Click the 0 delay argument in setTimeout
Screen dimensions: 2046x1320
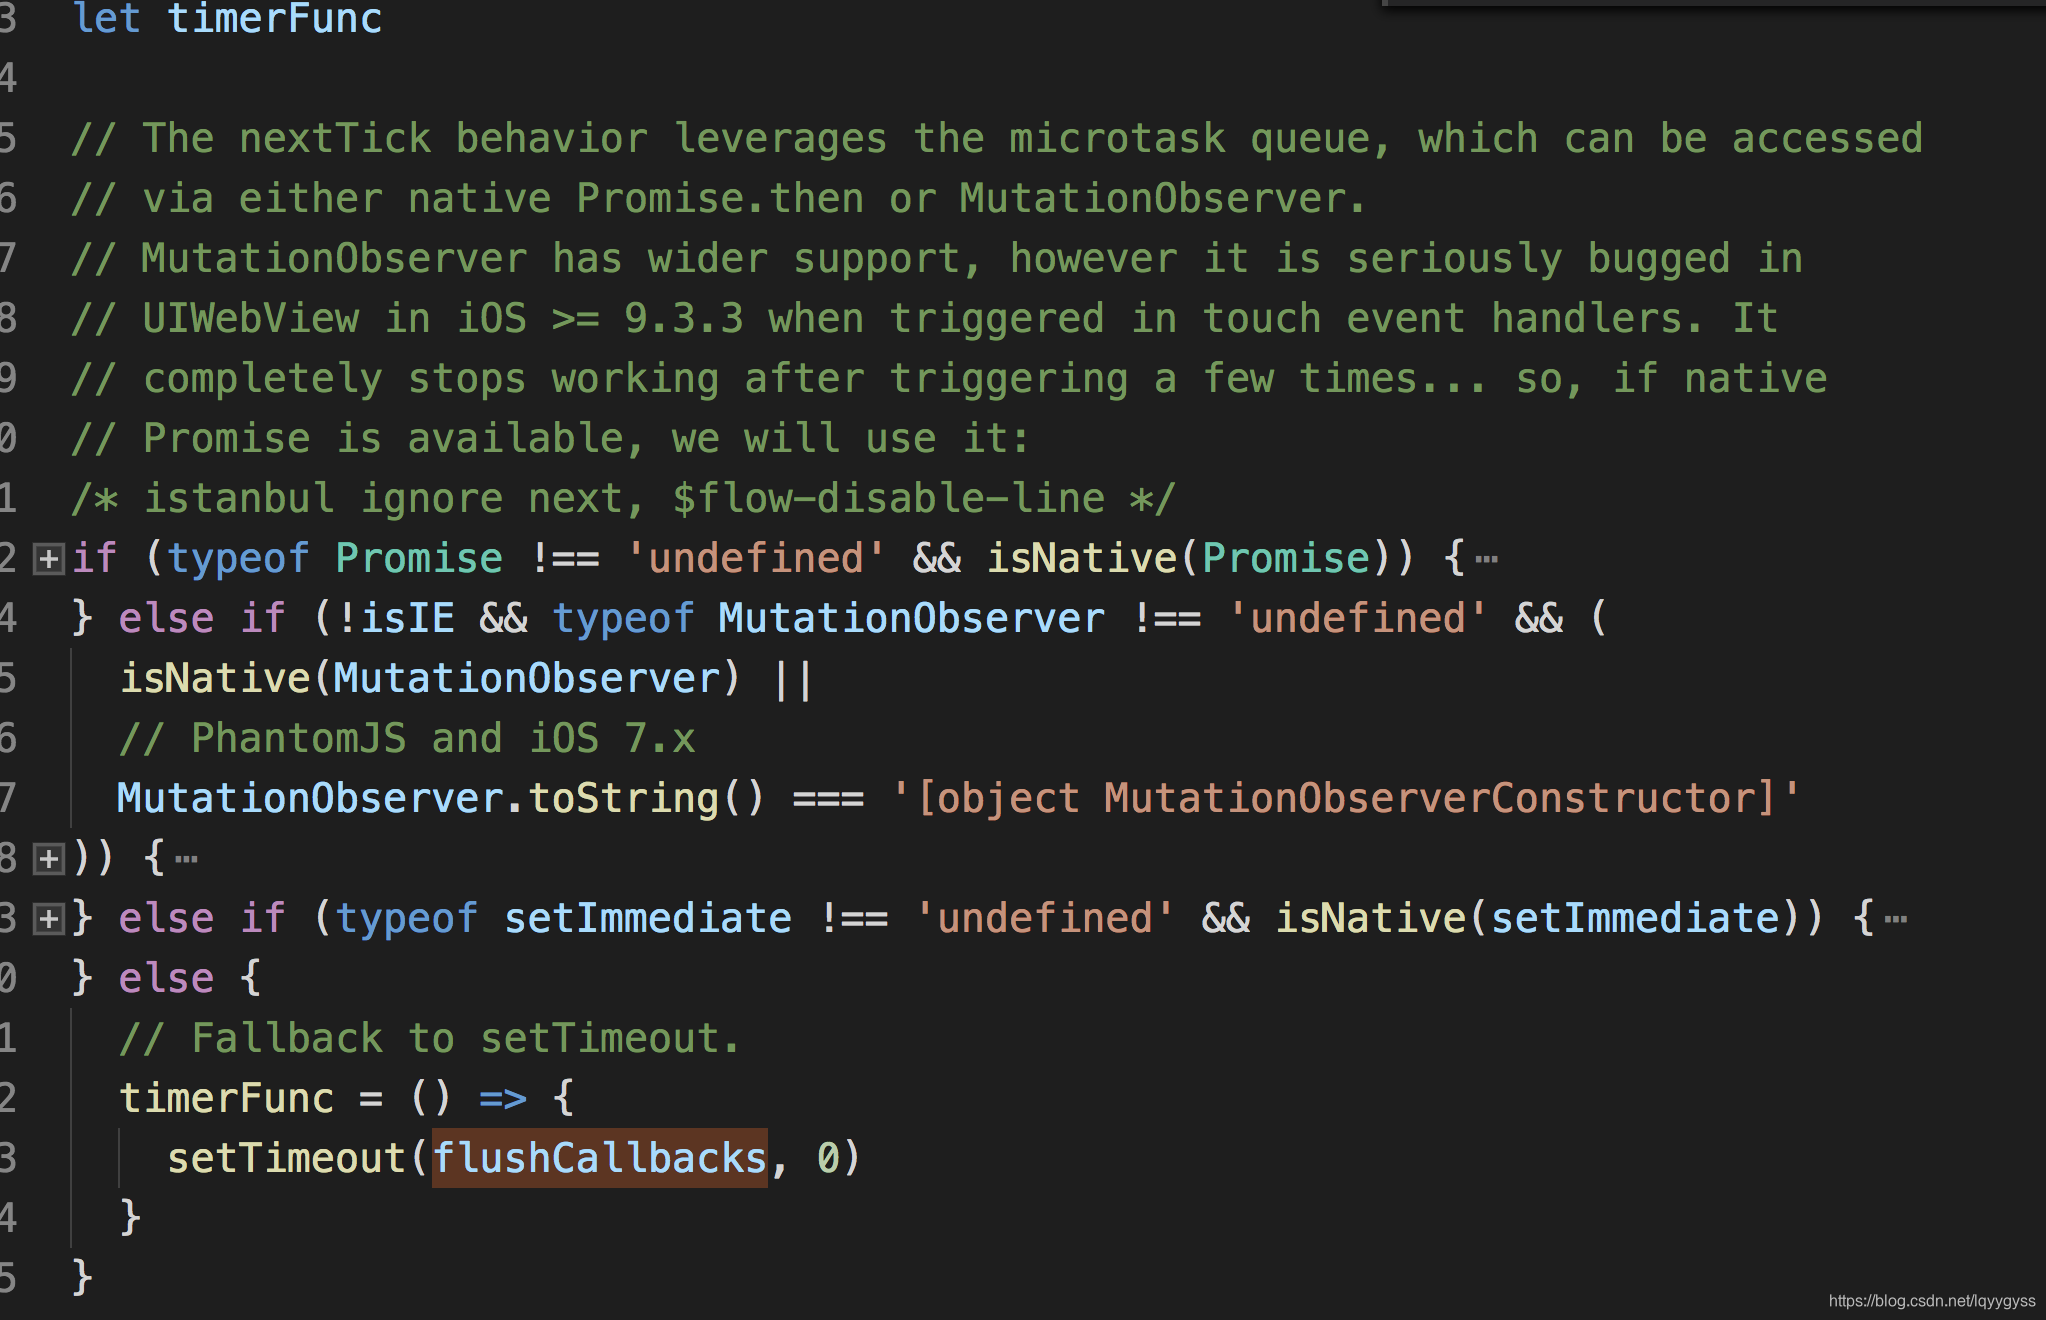pyautogui.click(x=828, y=1158)
